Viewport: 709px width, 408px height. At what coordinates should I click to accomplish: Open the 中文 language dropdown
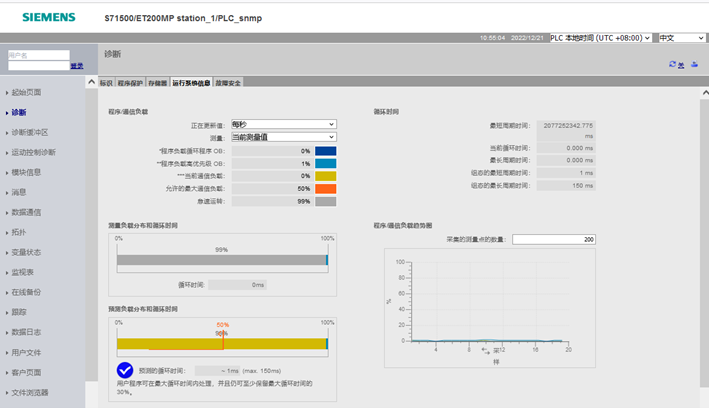click(x=681, y=38)
